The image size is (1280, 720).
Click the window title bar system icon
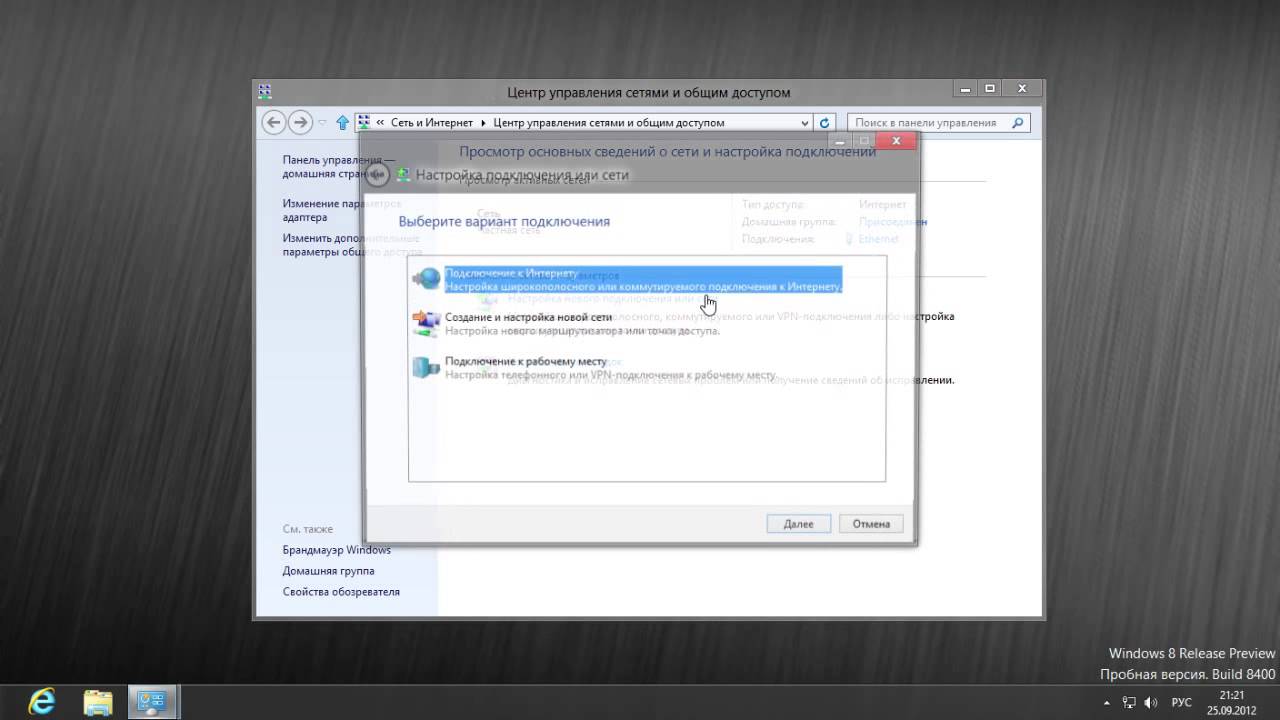coord(265,91)
